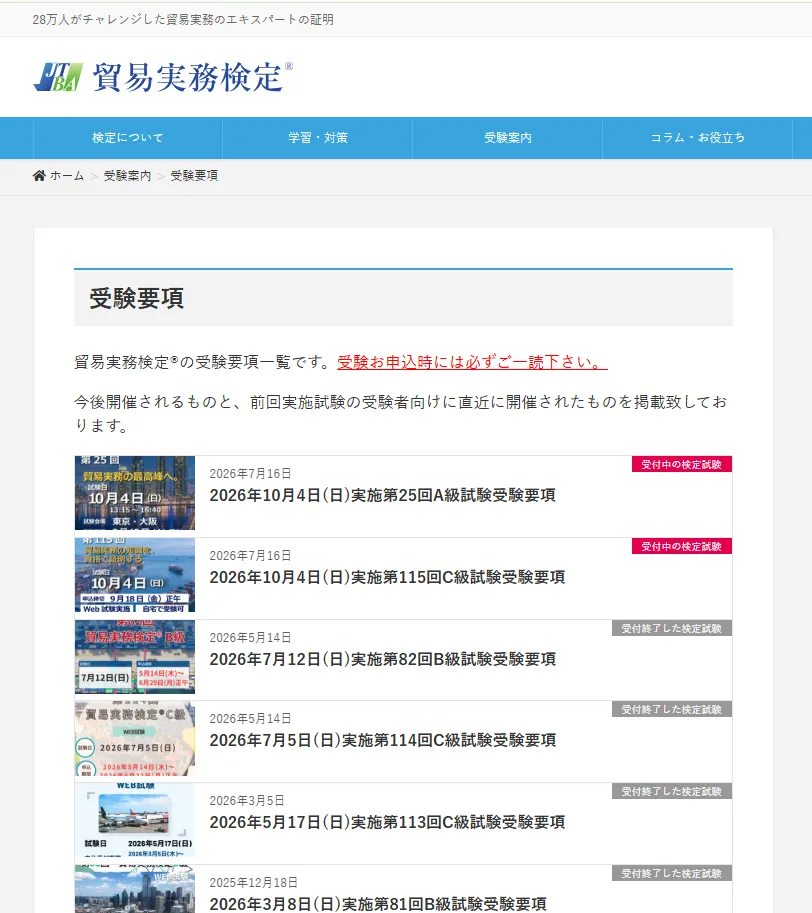Click red 受験お申込時には必ずご一読下さい link

[472, 362]
